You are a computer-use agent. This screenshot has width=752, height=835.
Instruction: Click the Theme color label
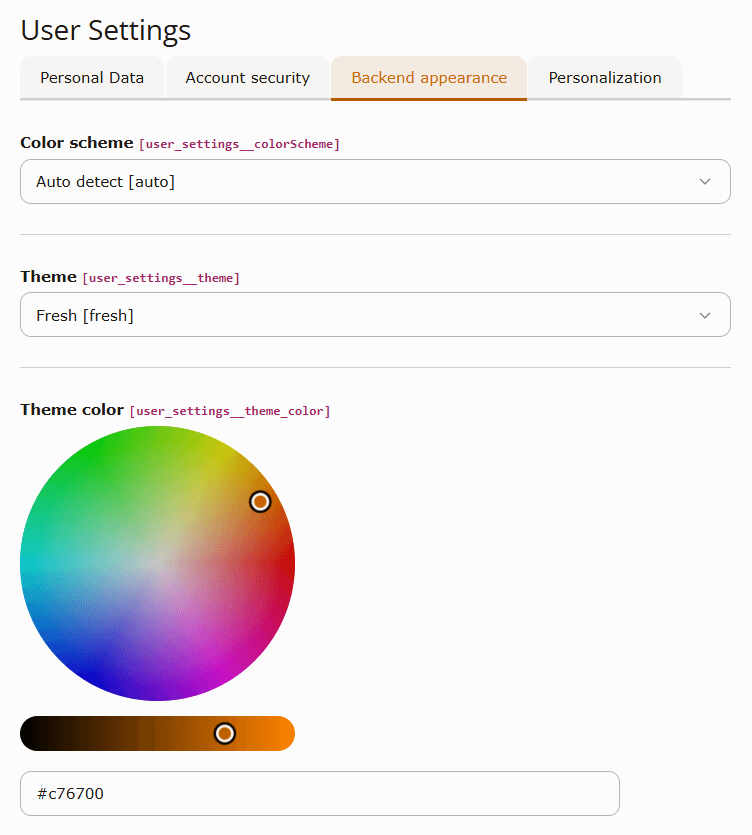(x=72, y=410)
